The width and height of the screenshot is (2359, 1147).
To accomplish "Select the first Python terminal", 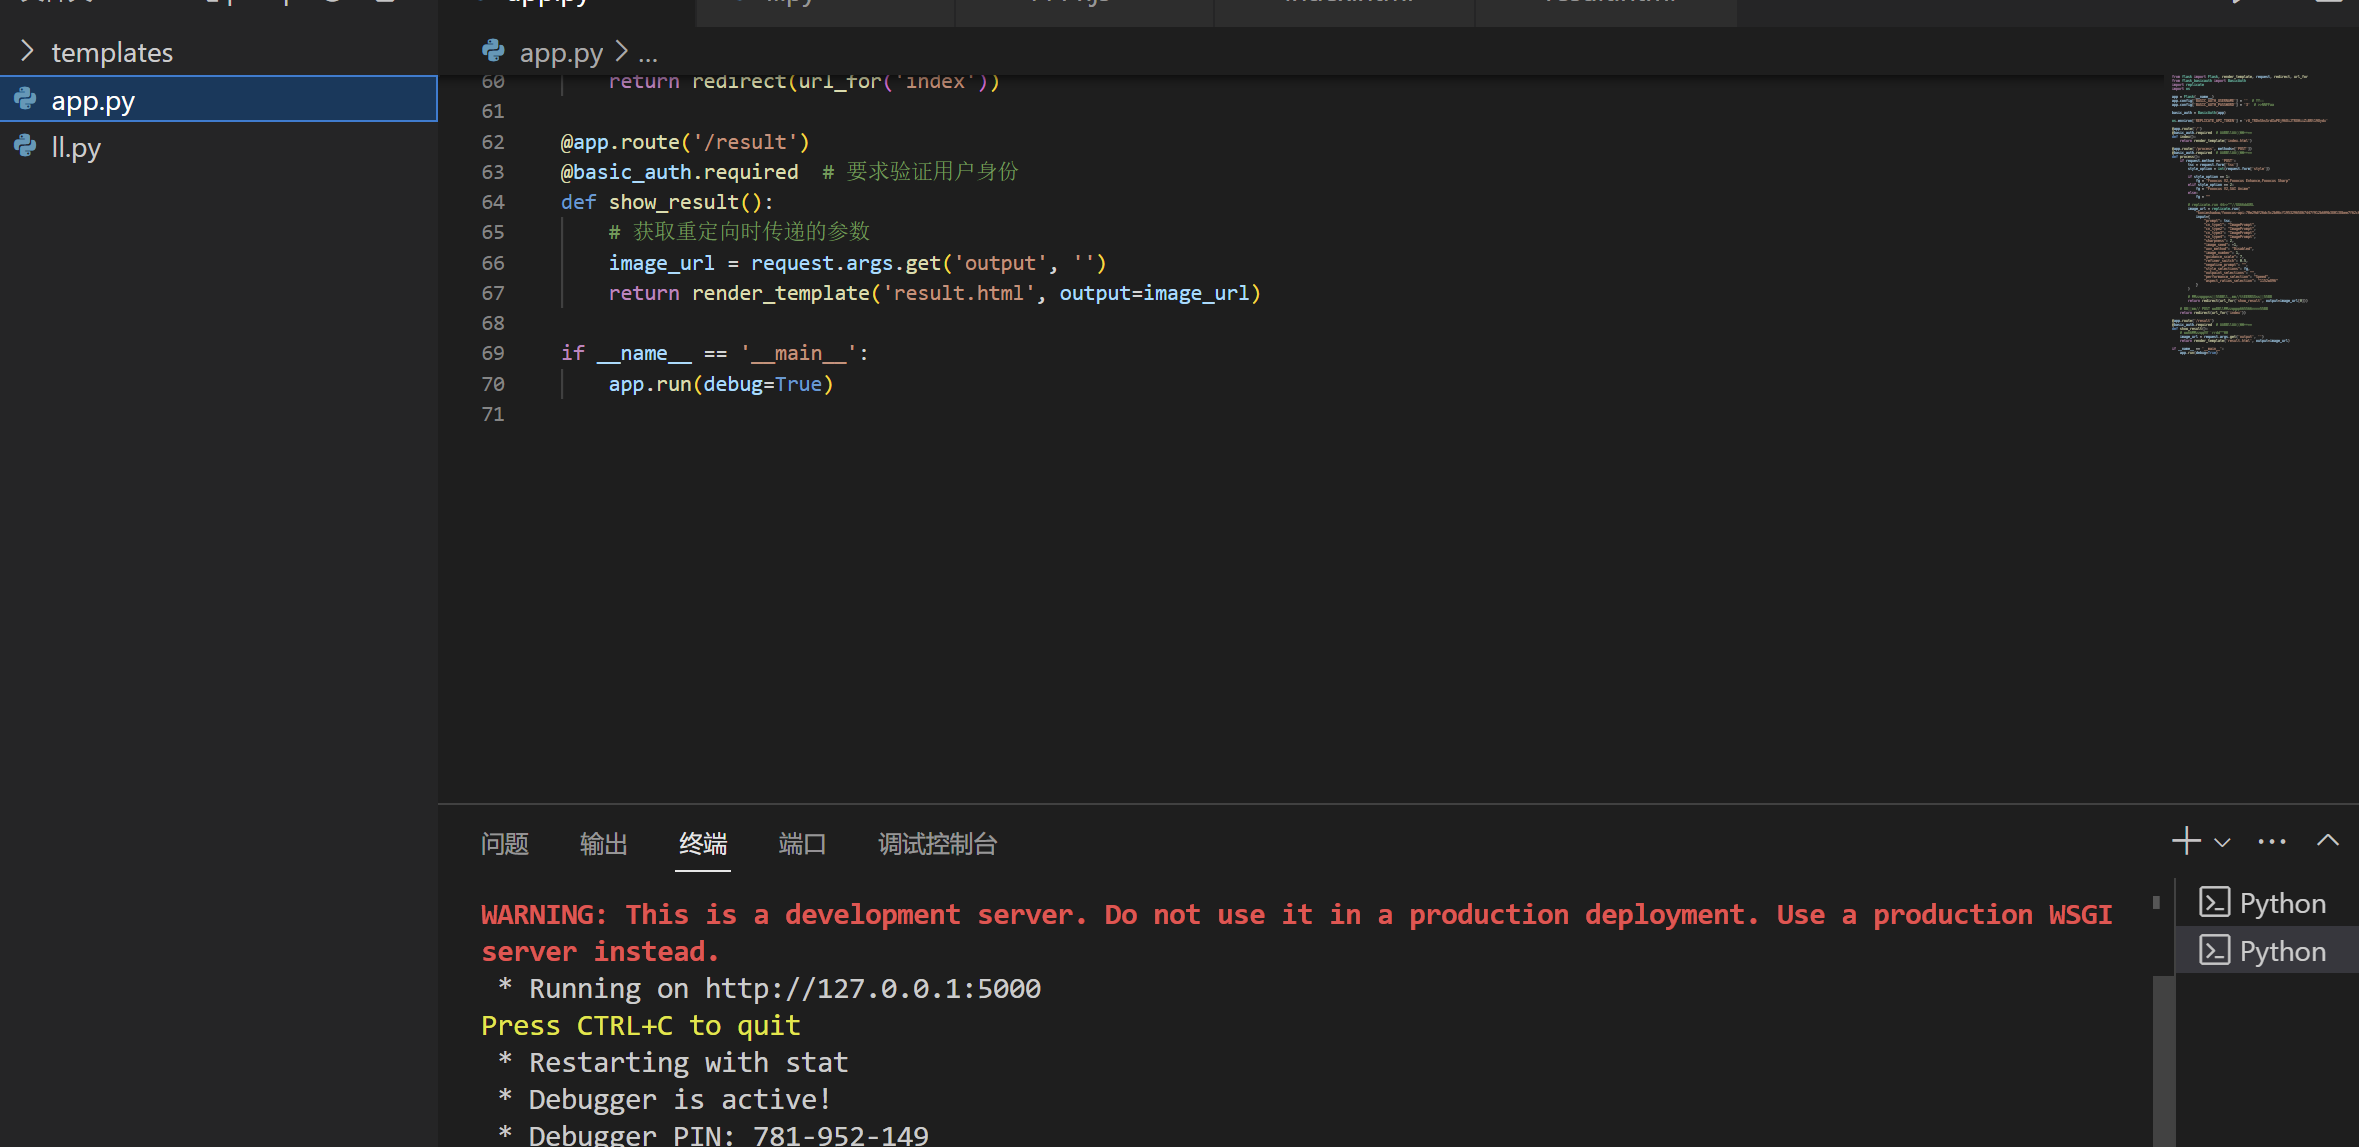I will click(x=2266, y=903).
